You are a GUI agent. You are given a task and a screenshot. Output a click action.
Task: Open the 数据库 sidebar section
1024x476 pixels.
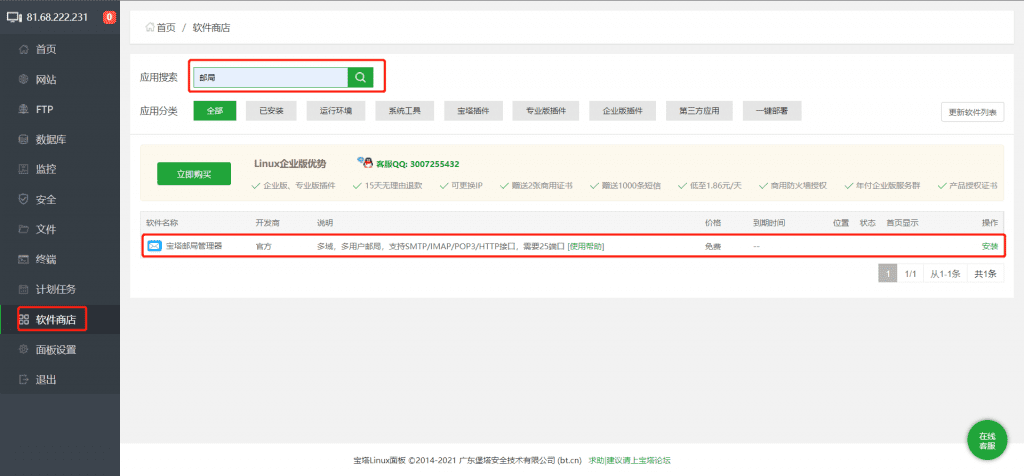pos(50,139)
